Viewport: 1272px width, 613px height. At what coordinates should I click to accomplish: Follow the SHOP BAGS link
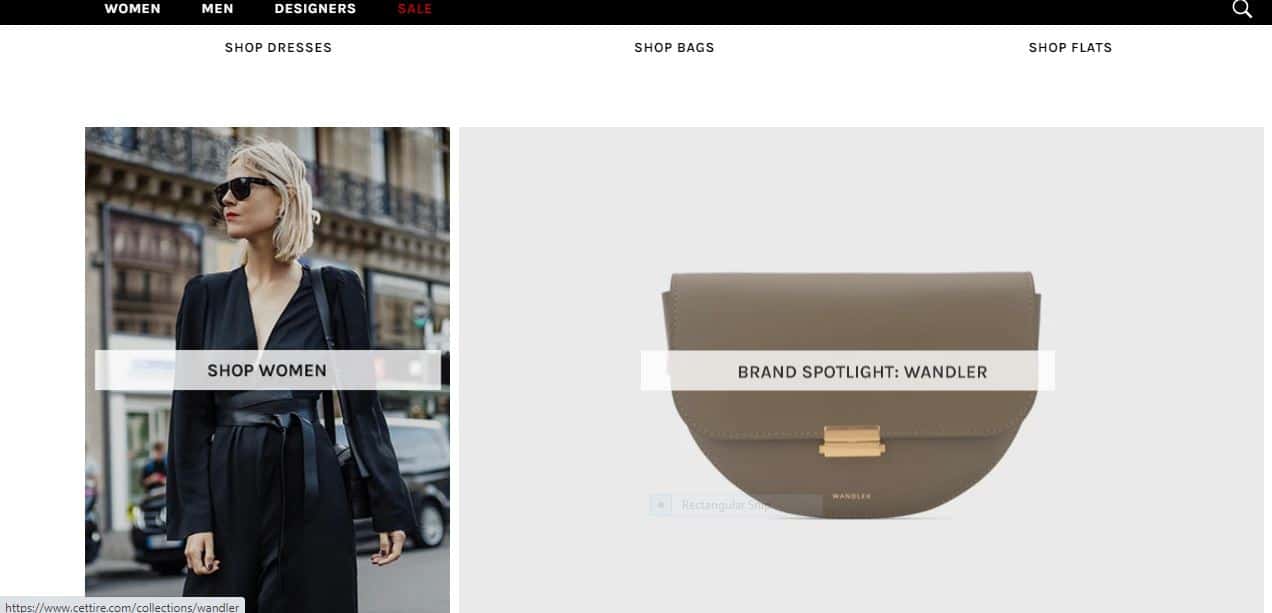coord(674,47)
